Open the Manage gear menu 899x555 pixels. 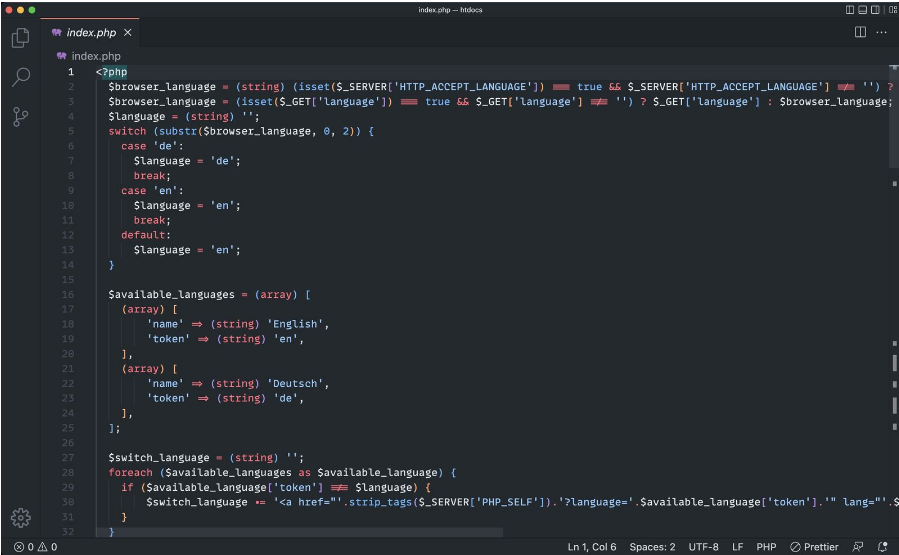[21, 518]
